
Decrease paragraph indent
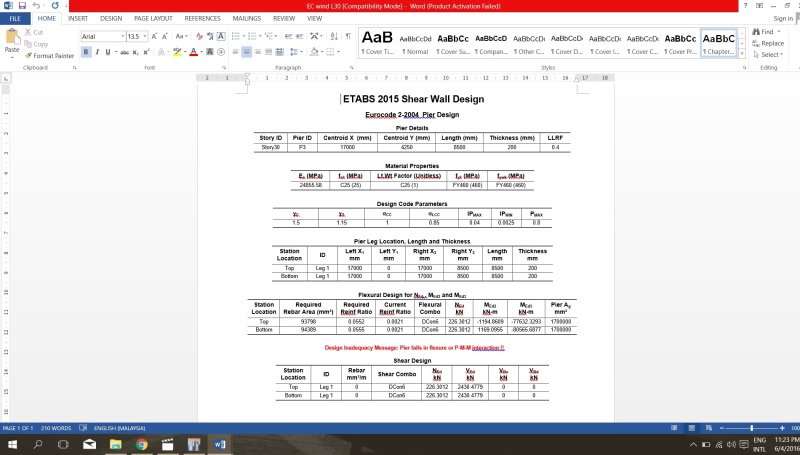tap(288, 36)
